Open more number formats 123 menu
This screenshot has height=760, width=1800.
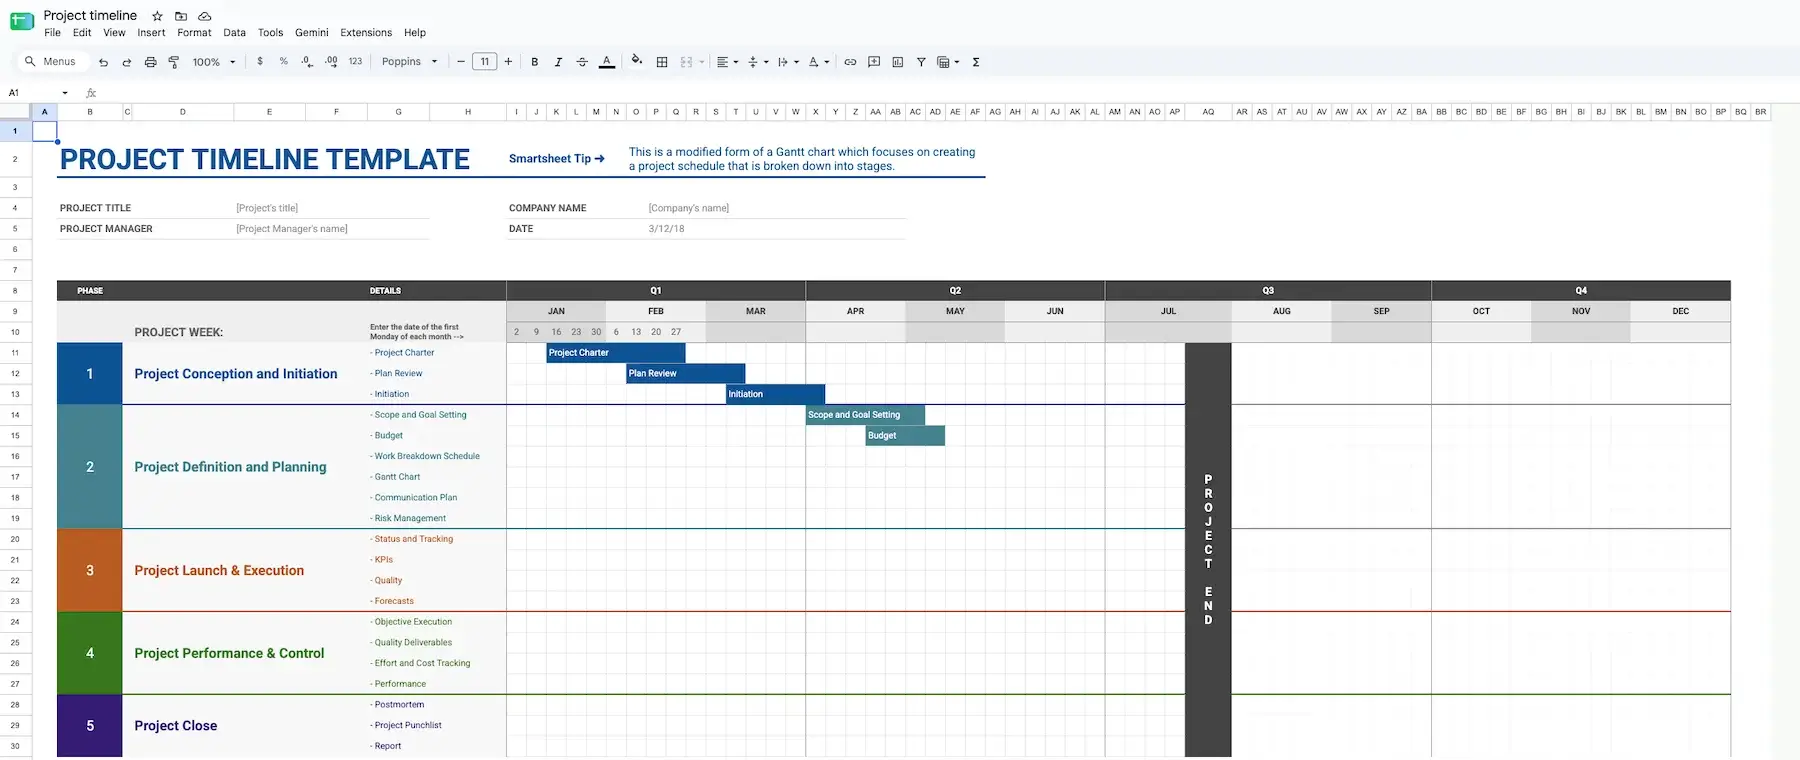pyautogui.click(x=355, y=61)
